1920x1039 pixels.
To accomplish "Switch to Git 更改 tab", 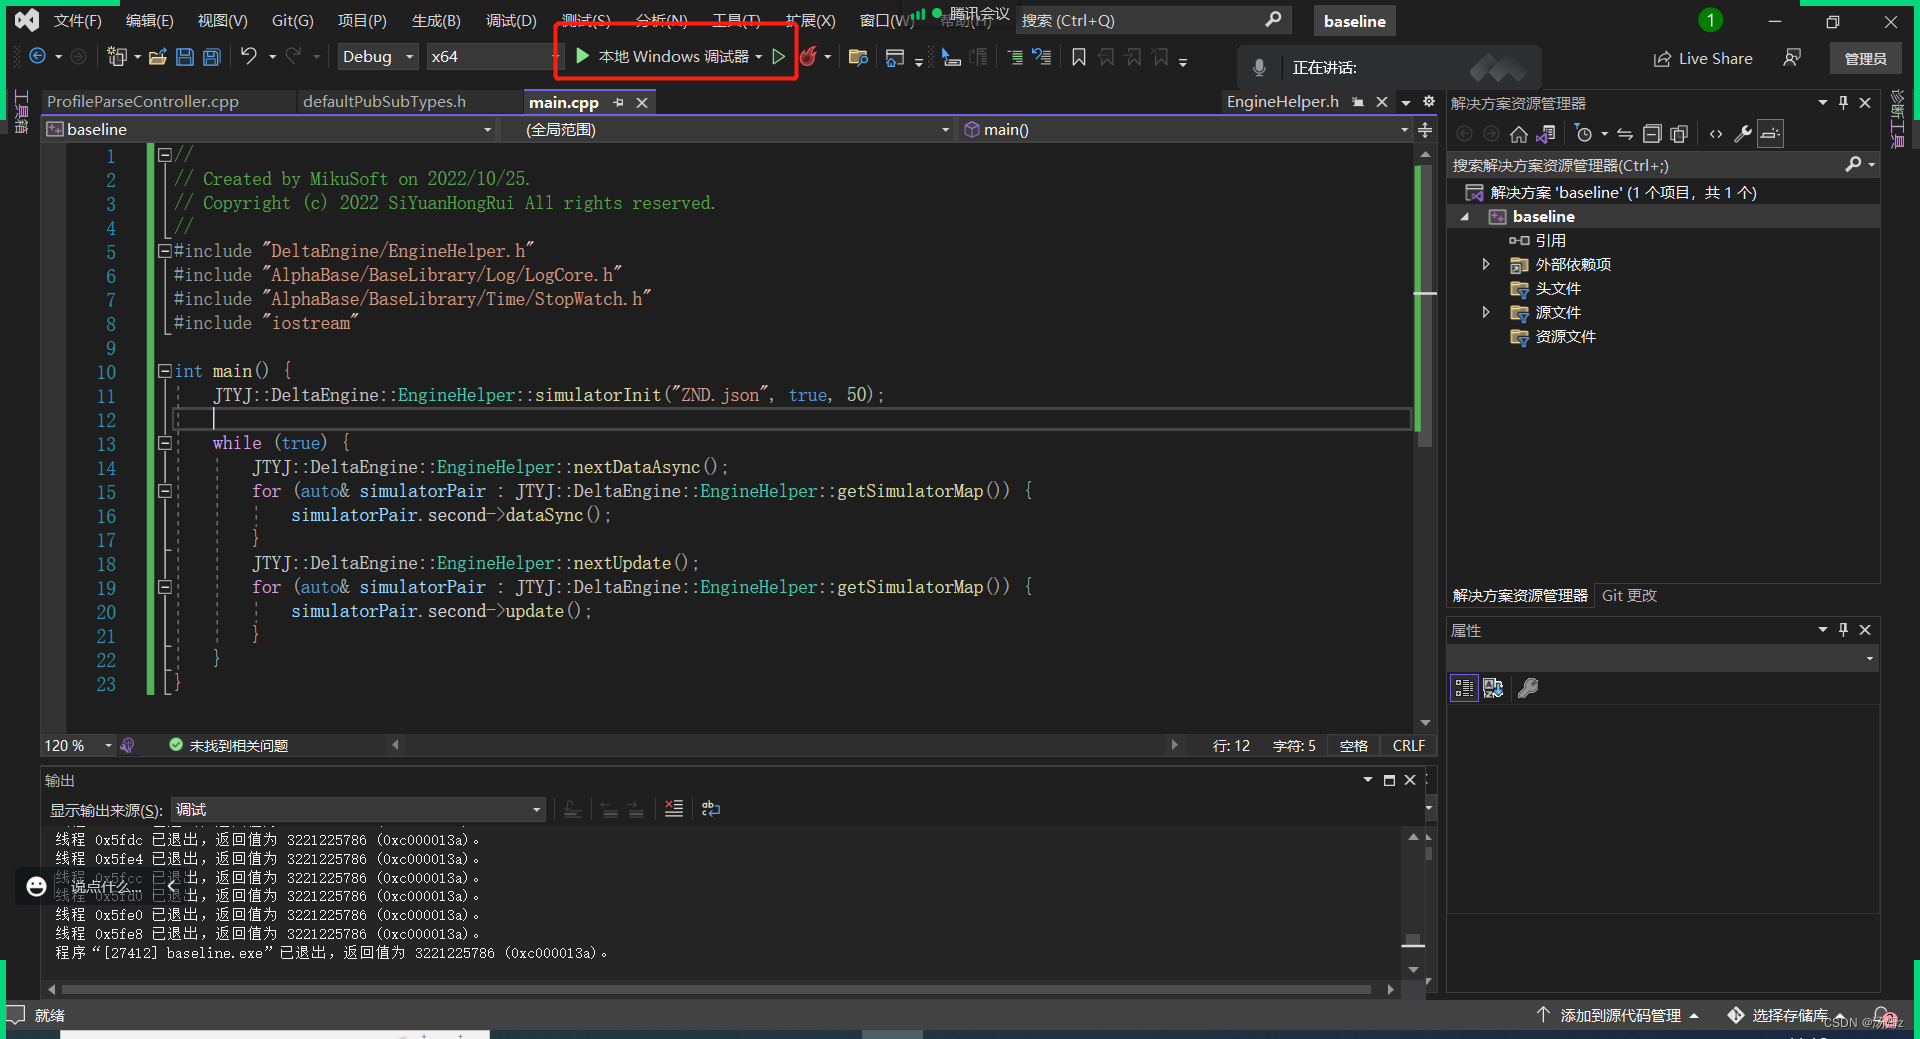I will 1629,595.
